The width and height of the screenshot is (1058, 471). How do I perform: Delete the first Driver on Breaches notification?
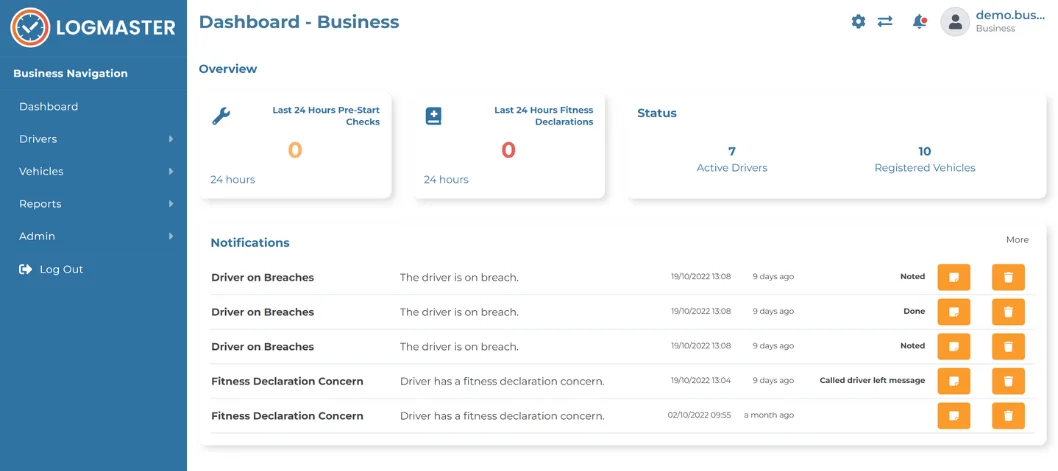point(1008,277)
